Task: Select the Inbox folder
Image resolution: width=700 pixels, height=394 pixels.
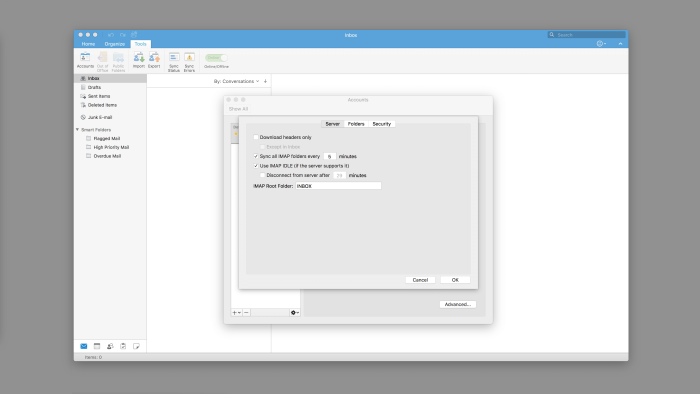Action: [110, 79]
